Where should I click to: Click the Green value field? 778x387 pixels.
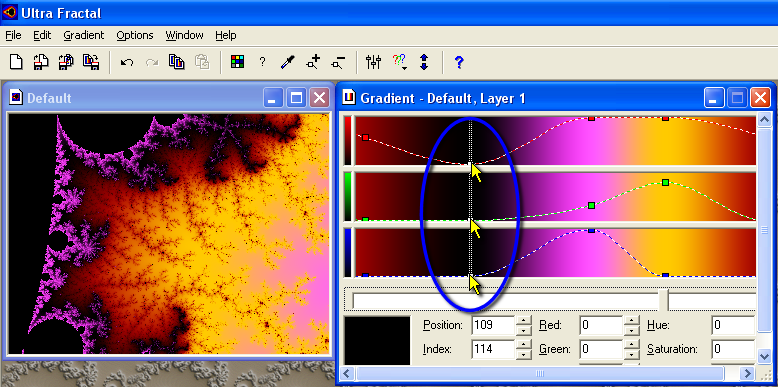(x=601, y=349)
